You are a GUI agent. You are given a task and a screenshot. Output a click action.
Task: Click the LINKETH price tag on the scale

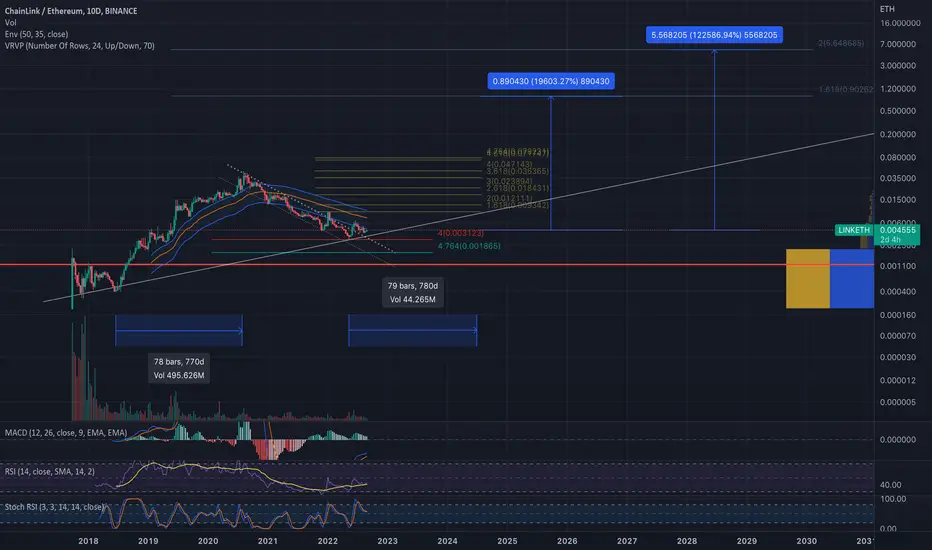pyautogui.click(x=854, y=230)
